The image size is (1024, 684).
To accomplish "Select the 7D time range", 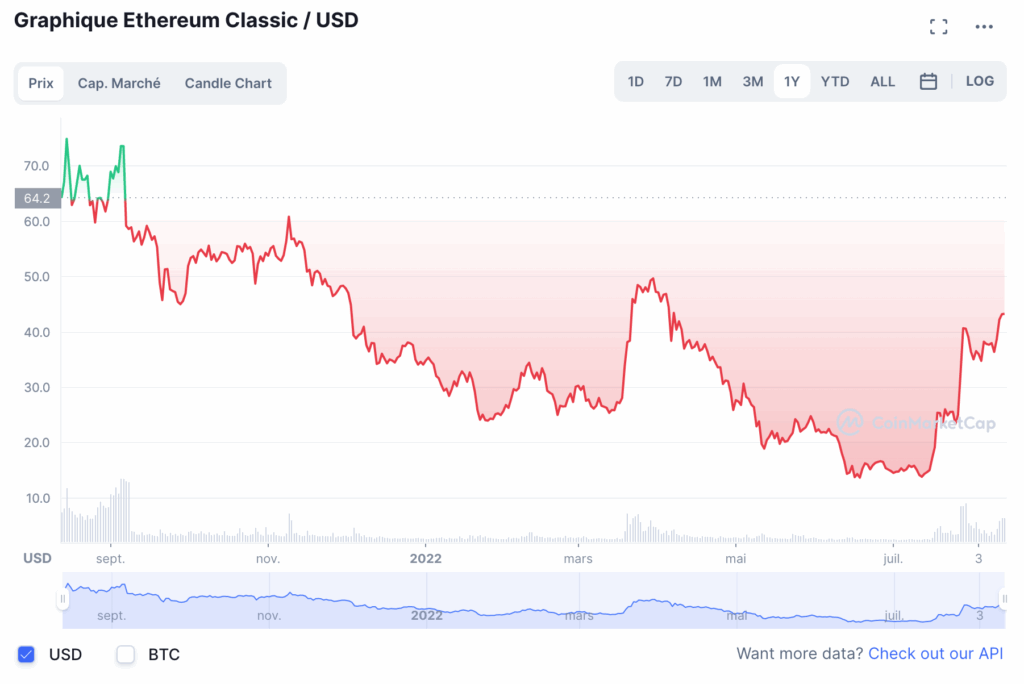I will 673,82.
